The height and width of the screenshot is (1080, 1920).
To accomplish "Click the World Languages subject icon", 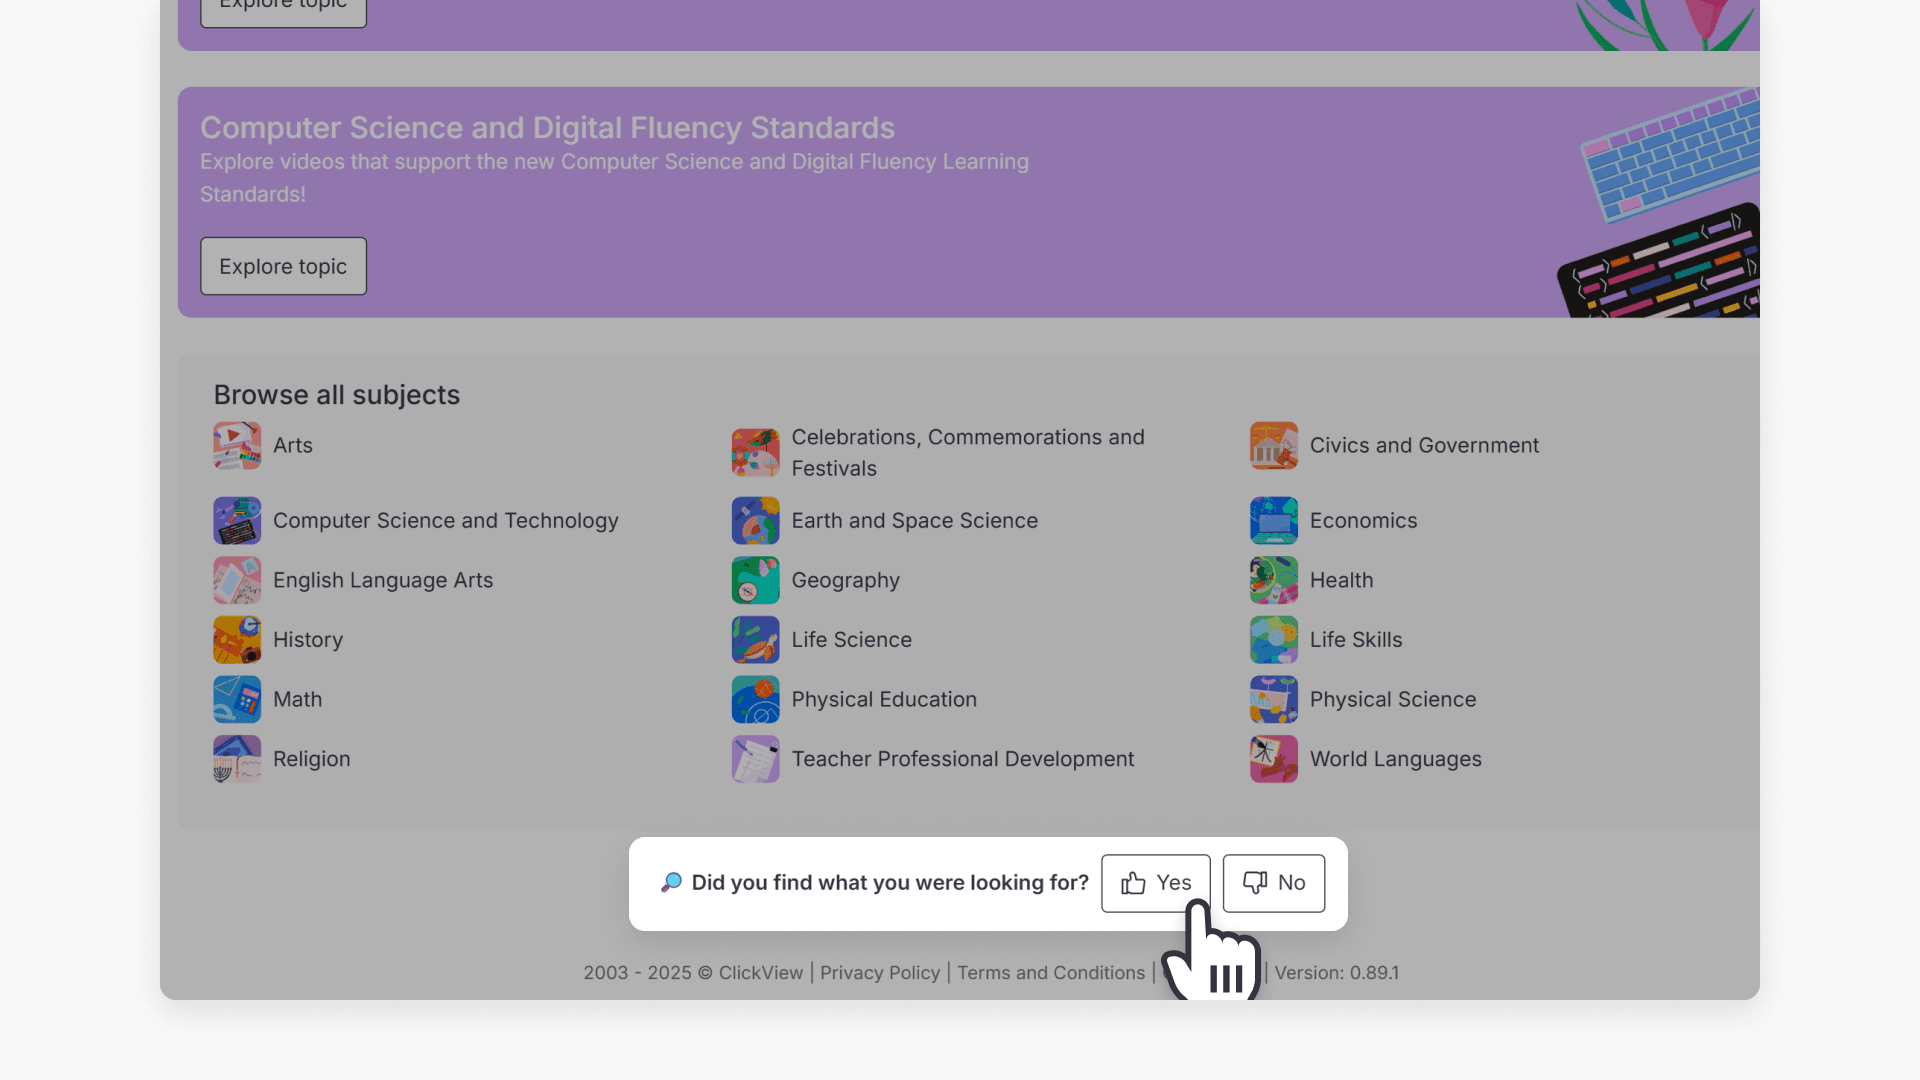I will (x=1273, y=758).
